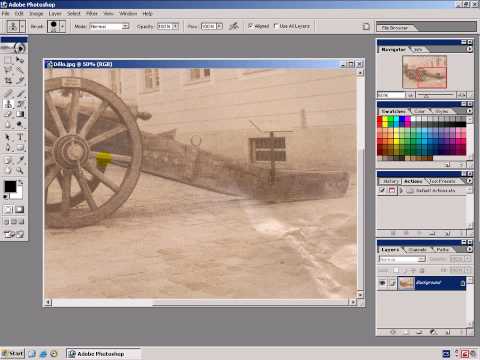
Task: Toggle lock transparent pixels checkbox in Layers
Action: [x=396, y=270]
